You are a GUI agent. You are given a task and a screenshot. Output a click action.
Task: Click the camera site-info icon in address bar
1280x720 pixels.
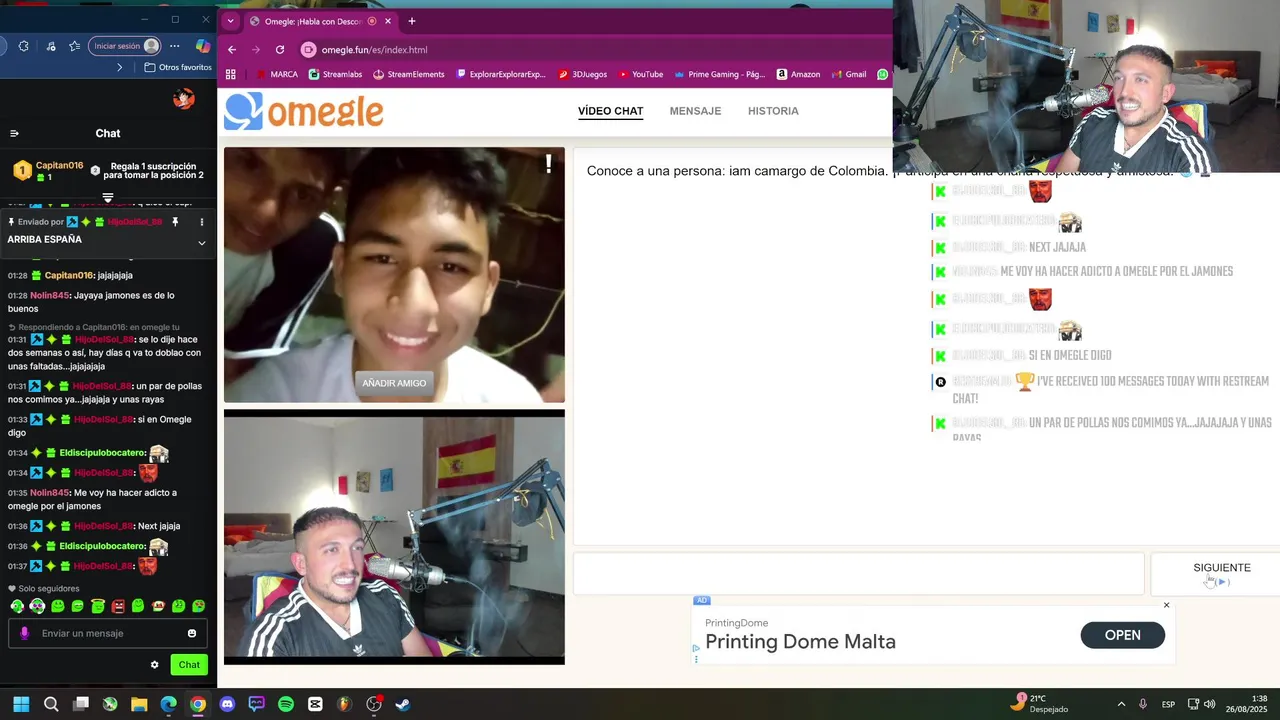click(x=309, y=49)
